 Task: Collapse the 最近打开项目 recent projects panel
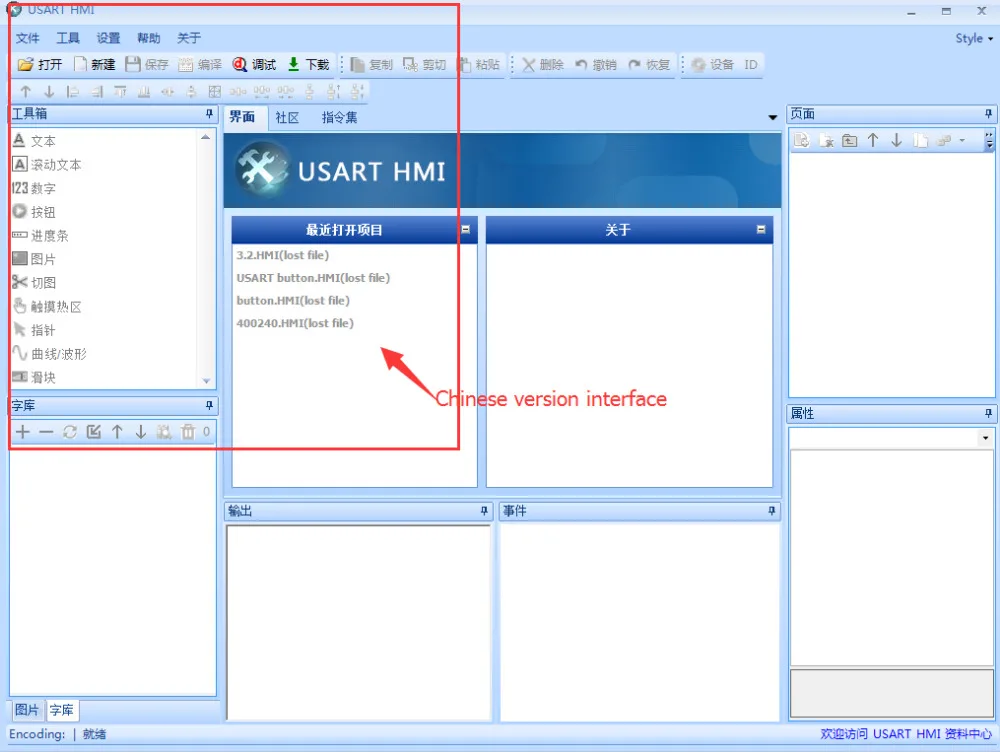tap(466, 230)
